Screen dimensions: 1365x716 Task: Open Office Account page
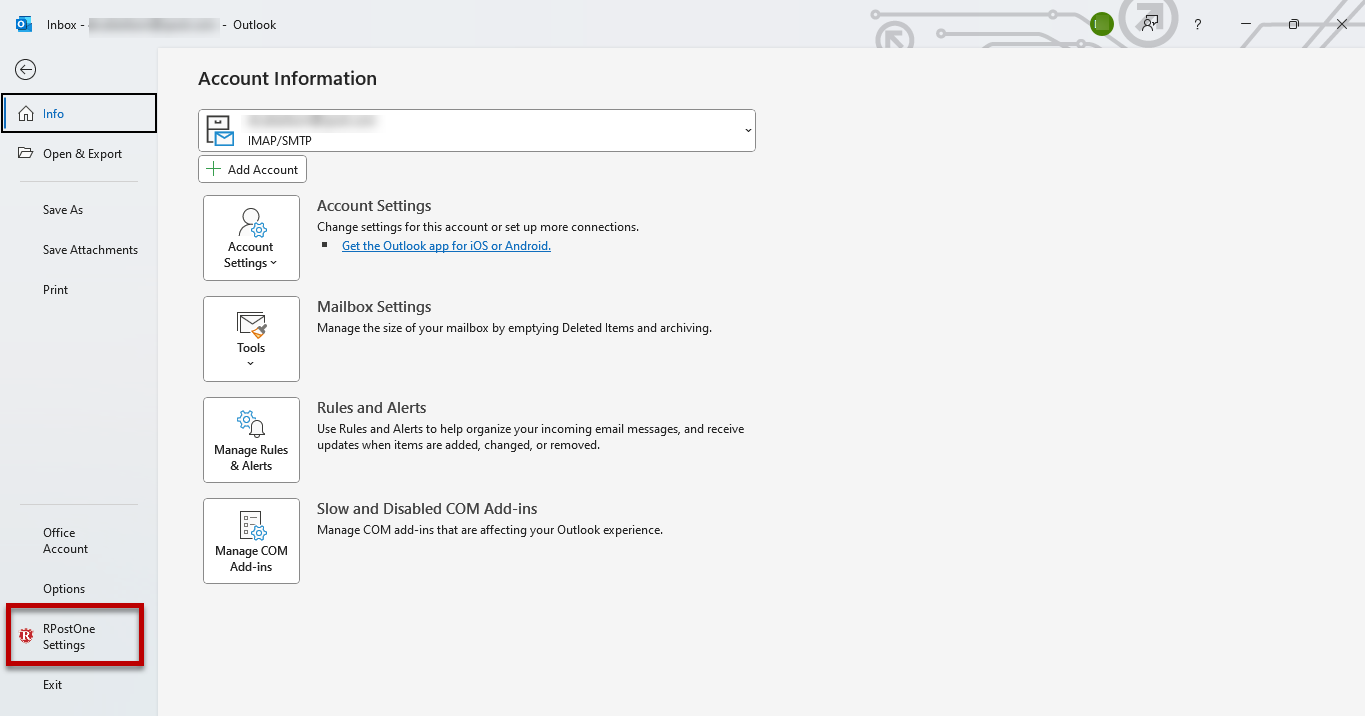(x=66, y=541)
